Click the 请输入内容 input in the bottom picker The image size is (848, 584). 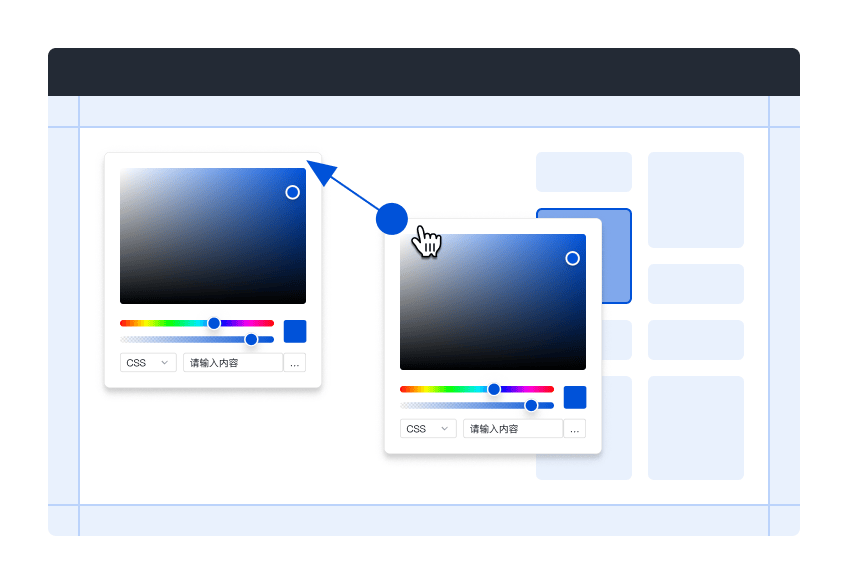[x=512, y=428]
